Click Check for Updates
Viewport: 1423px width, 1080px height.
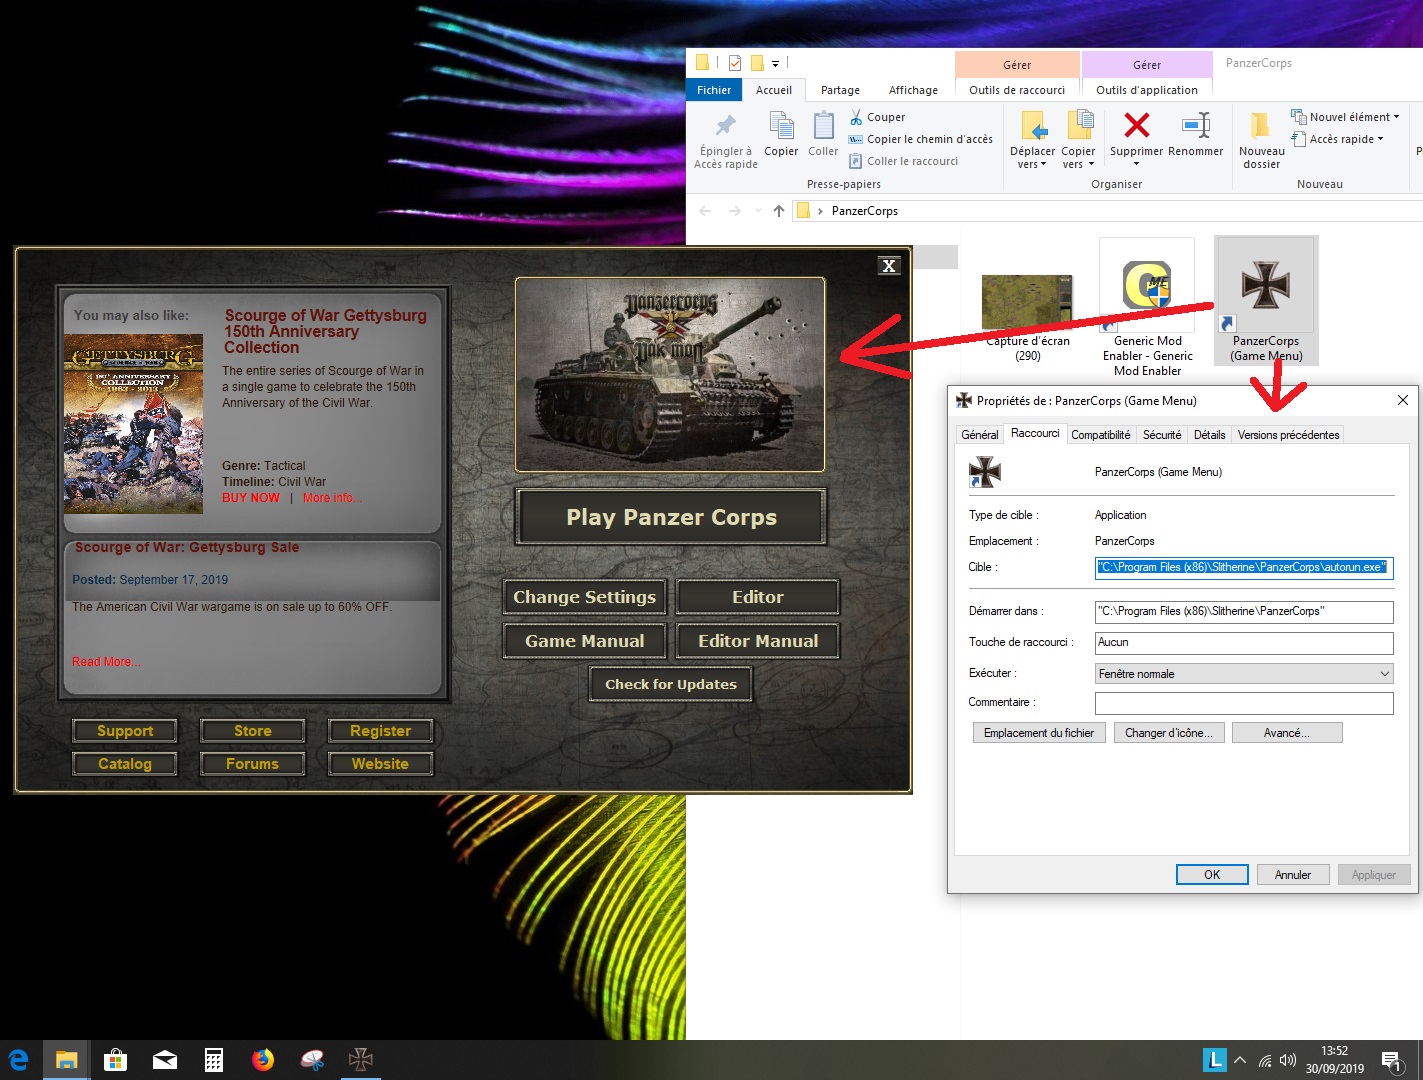671,684
